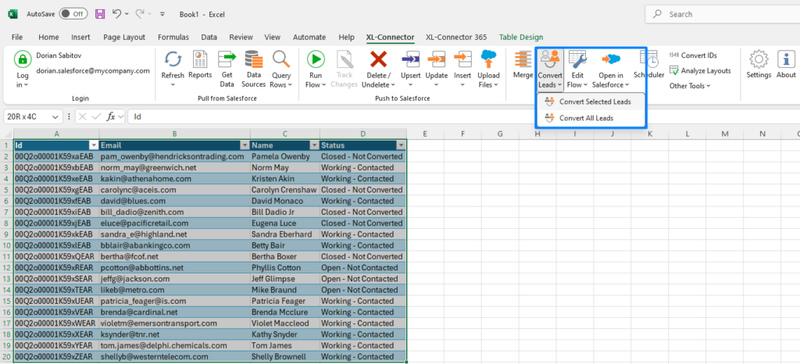This screenshot has height=364, width=800.
Task: Click the Open in Salesforce icon
Action: [x=611, y=59]
